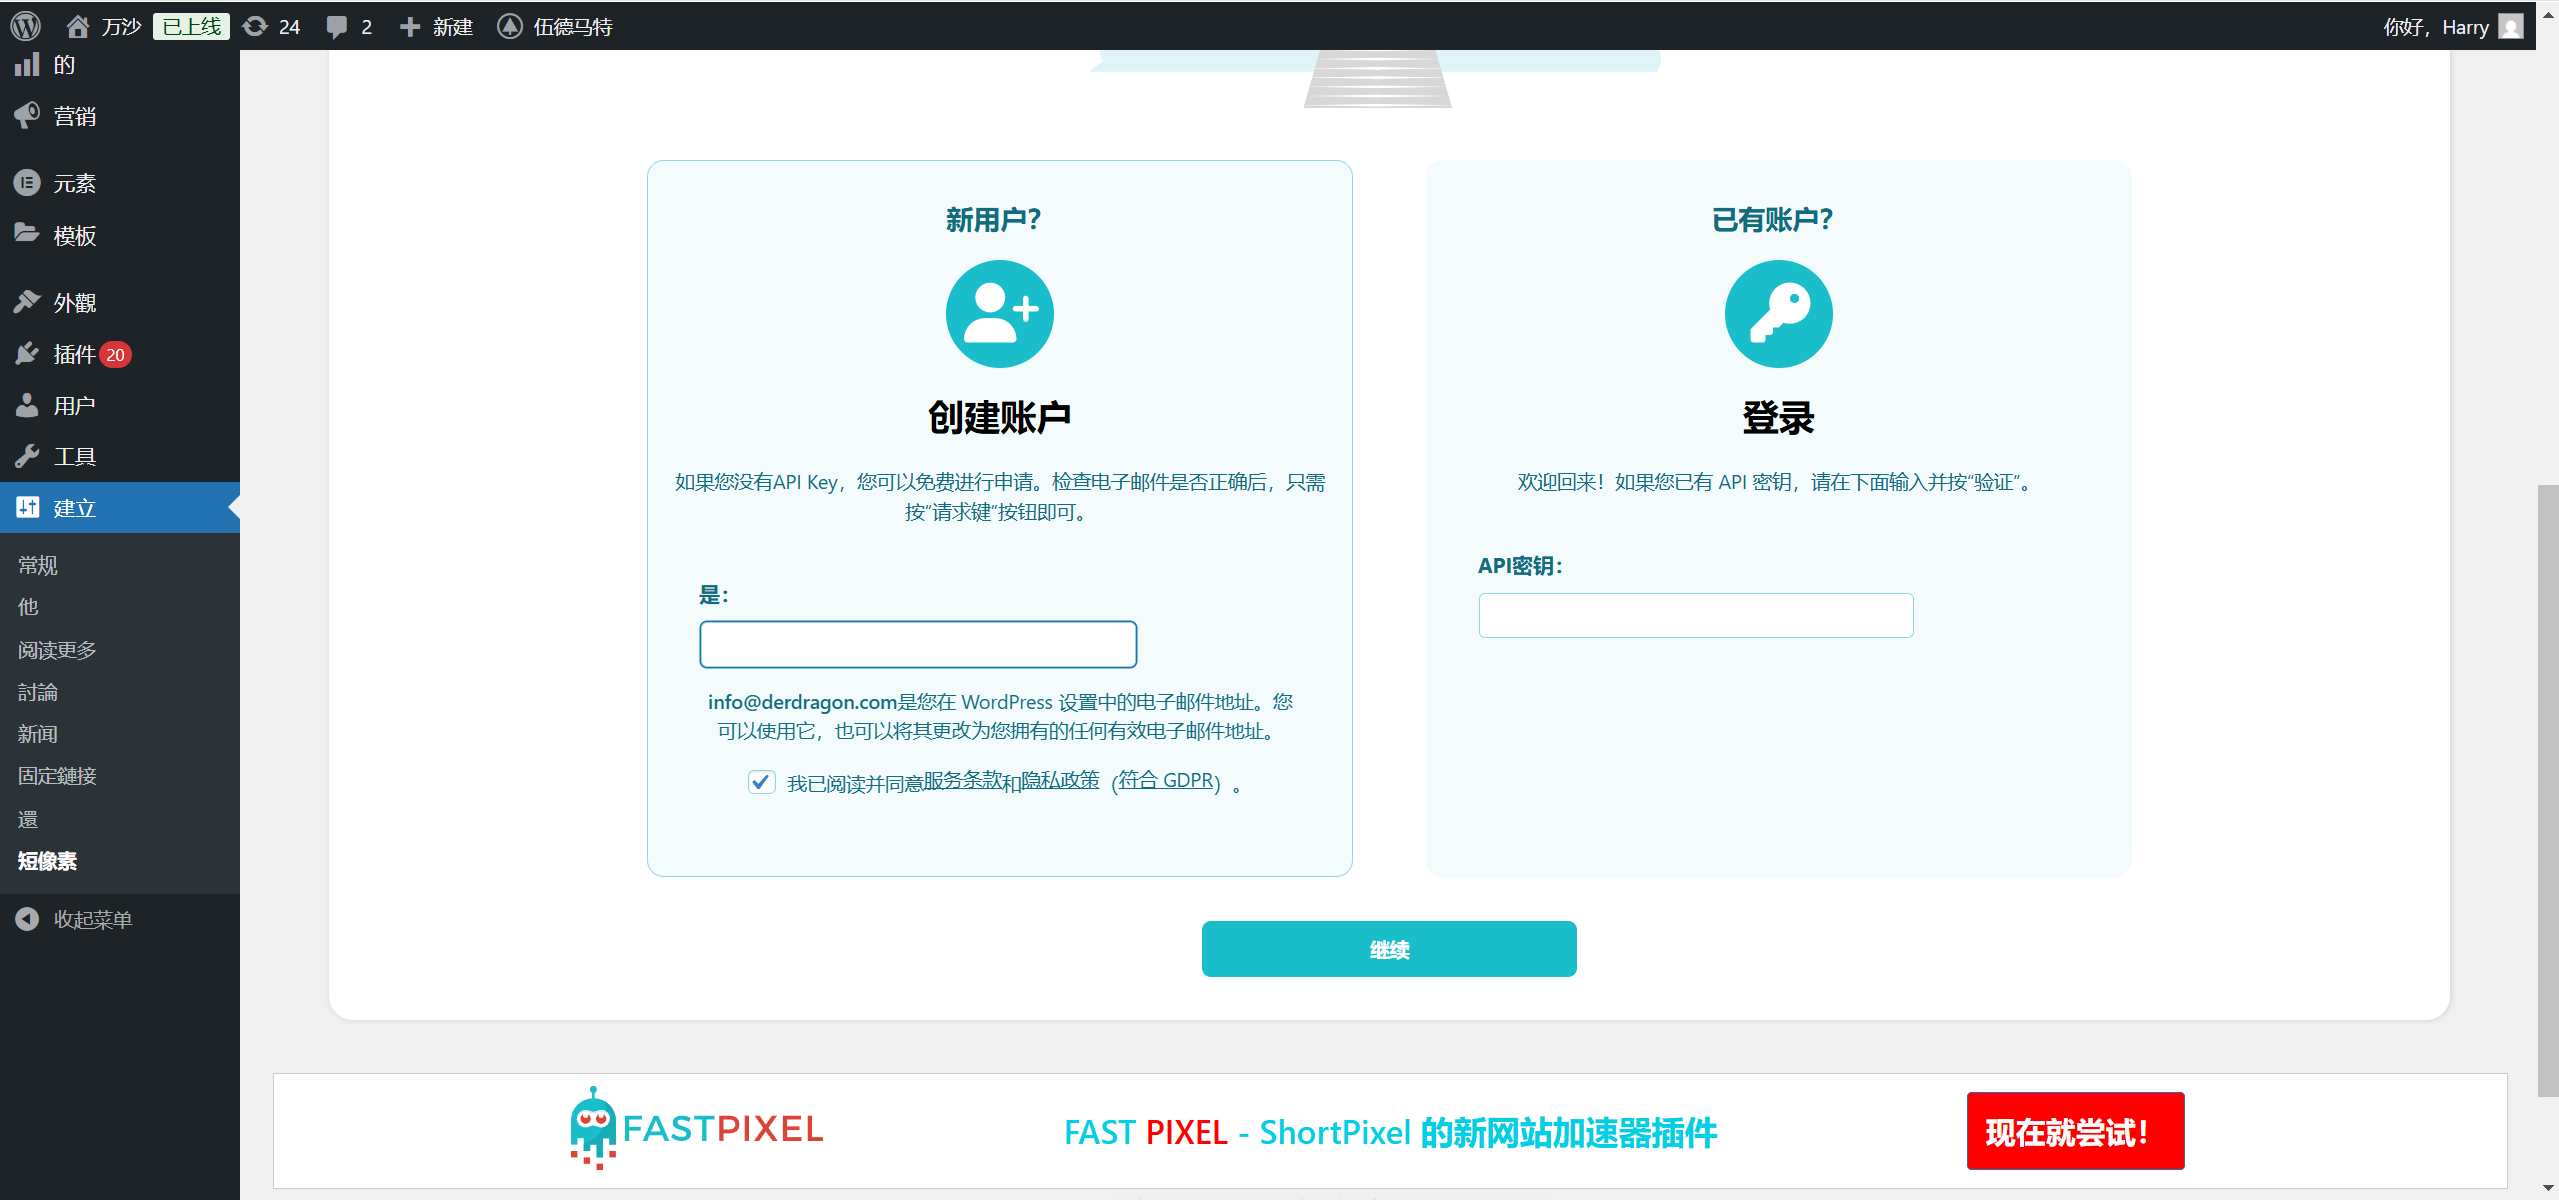The height and width of the screenshot is (1200, 2559).
Task: Click the WordPress logo icon
Action: coord(25,26)
